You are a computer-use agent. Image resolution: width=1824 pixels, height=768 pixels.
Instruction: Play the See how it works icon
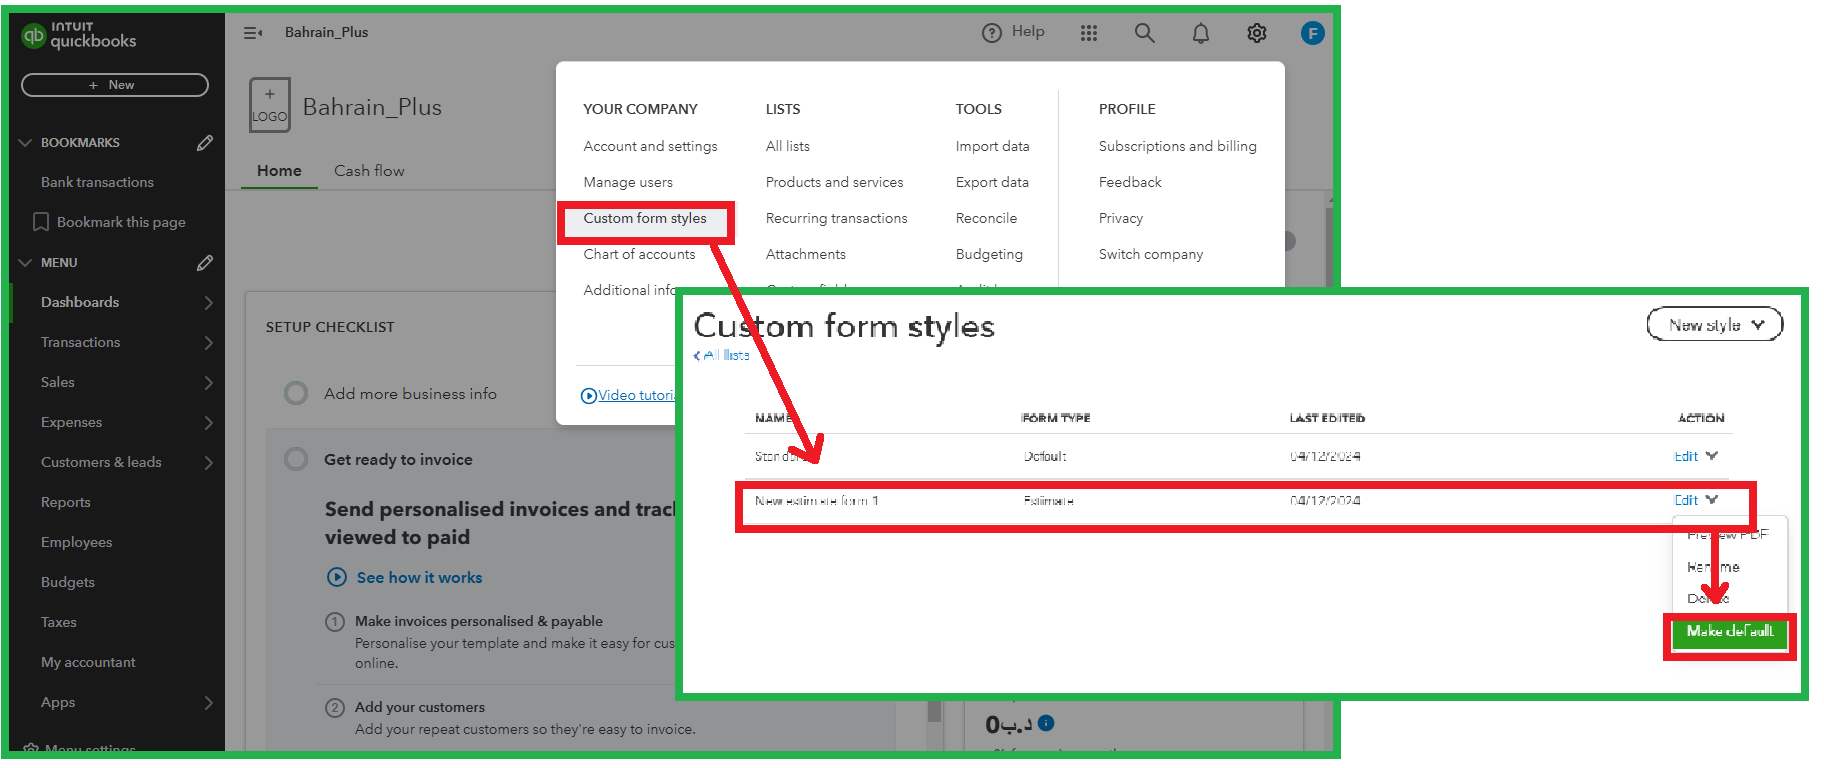pyautogui.click(x=337, y=577)
